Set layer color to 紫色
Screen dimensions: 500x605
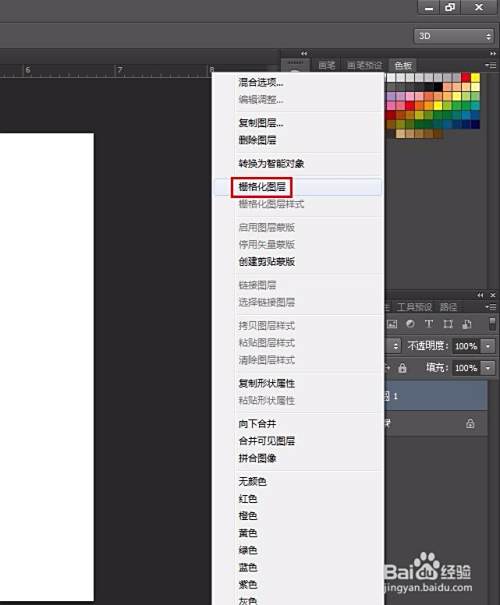pos(298,585)
